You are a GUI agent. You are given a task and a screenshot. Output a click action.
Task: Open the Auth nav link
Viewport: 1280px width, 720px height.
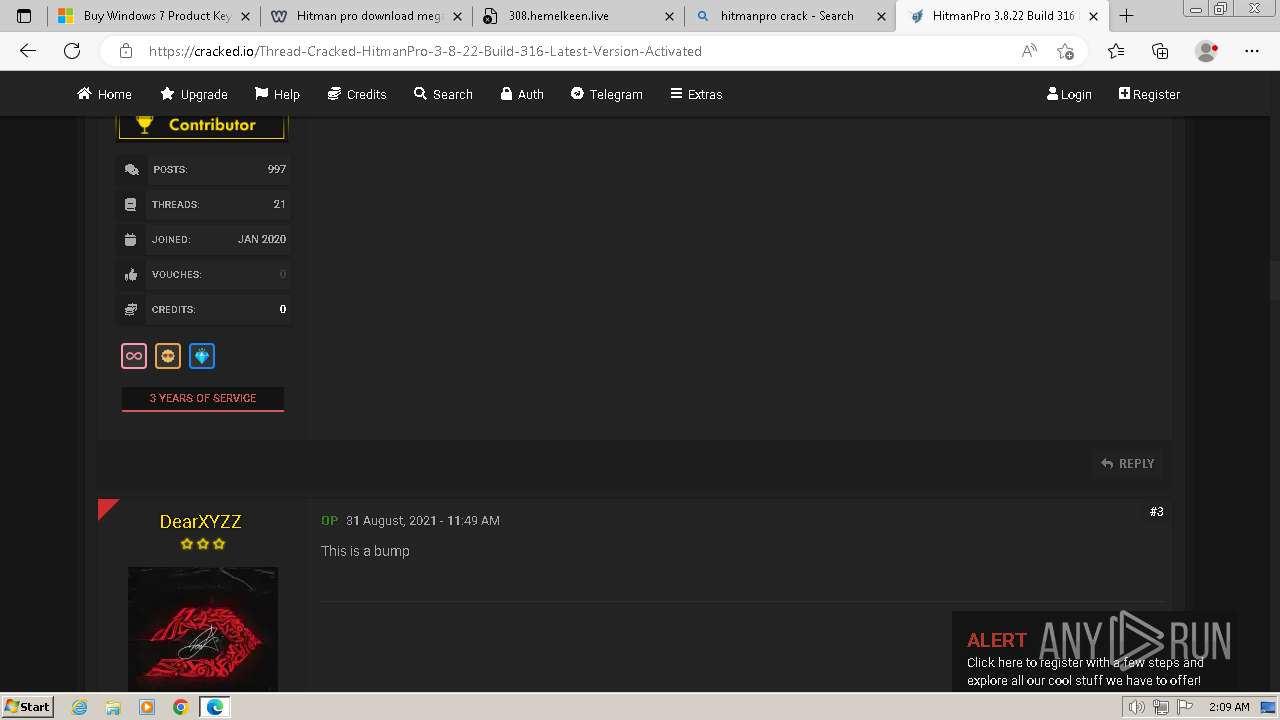(x=522, y=94)
